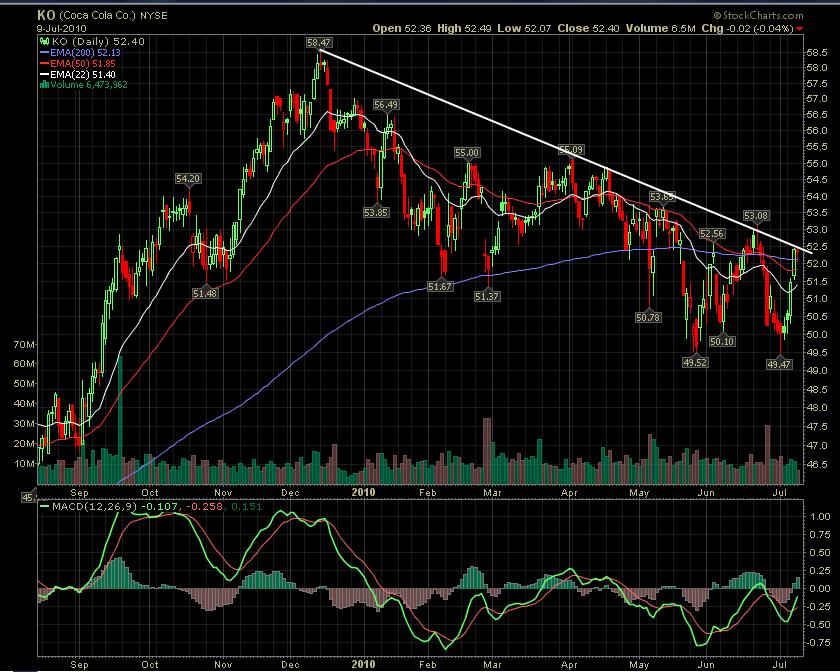Click '70M' on the volume axis
This screenshot has height=672, width=840.
(x=24, y=344)
